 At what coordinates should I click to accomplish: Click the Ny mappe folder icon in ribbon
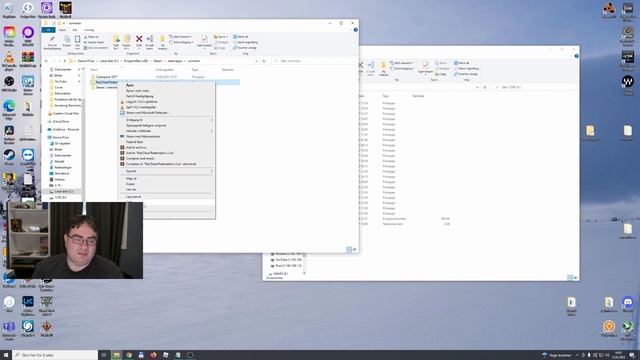tap(162, 40)
